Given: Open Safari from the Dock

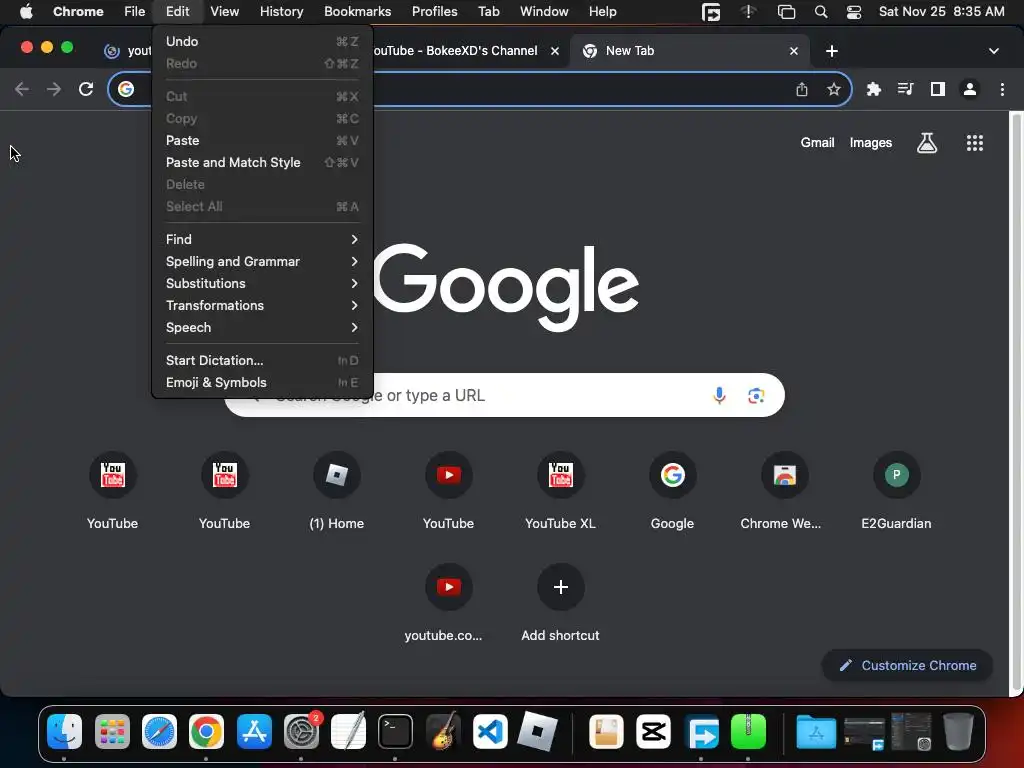Looking at the screenshot, I should (159, 731).
